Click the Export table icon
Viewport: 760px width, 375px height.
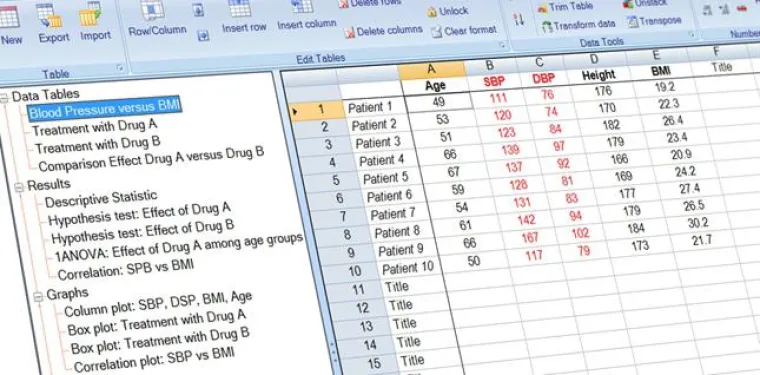pos(50,16)
